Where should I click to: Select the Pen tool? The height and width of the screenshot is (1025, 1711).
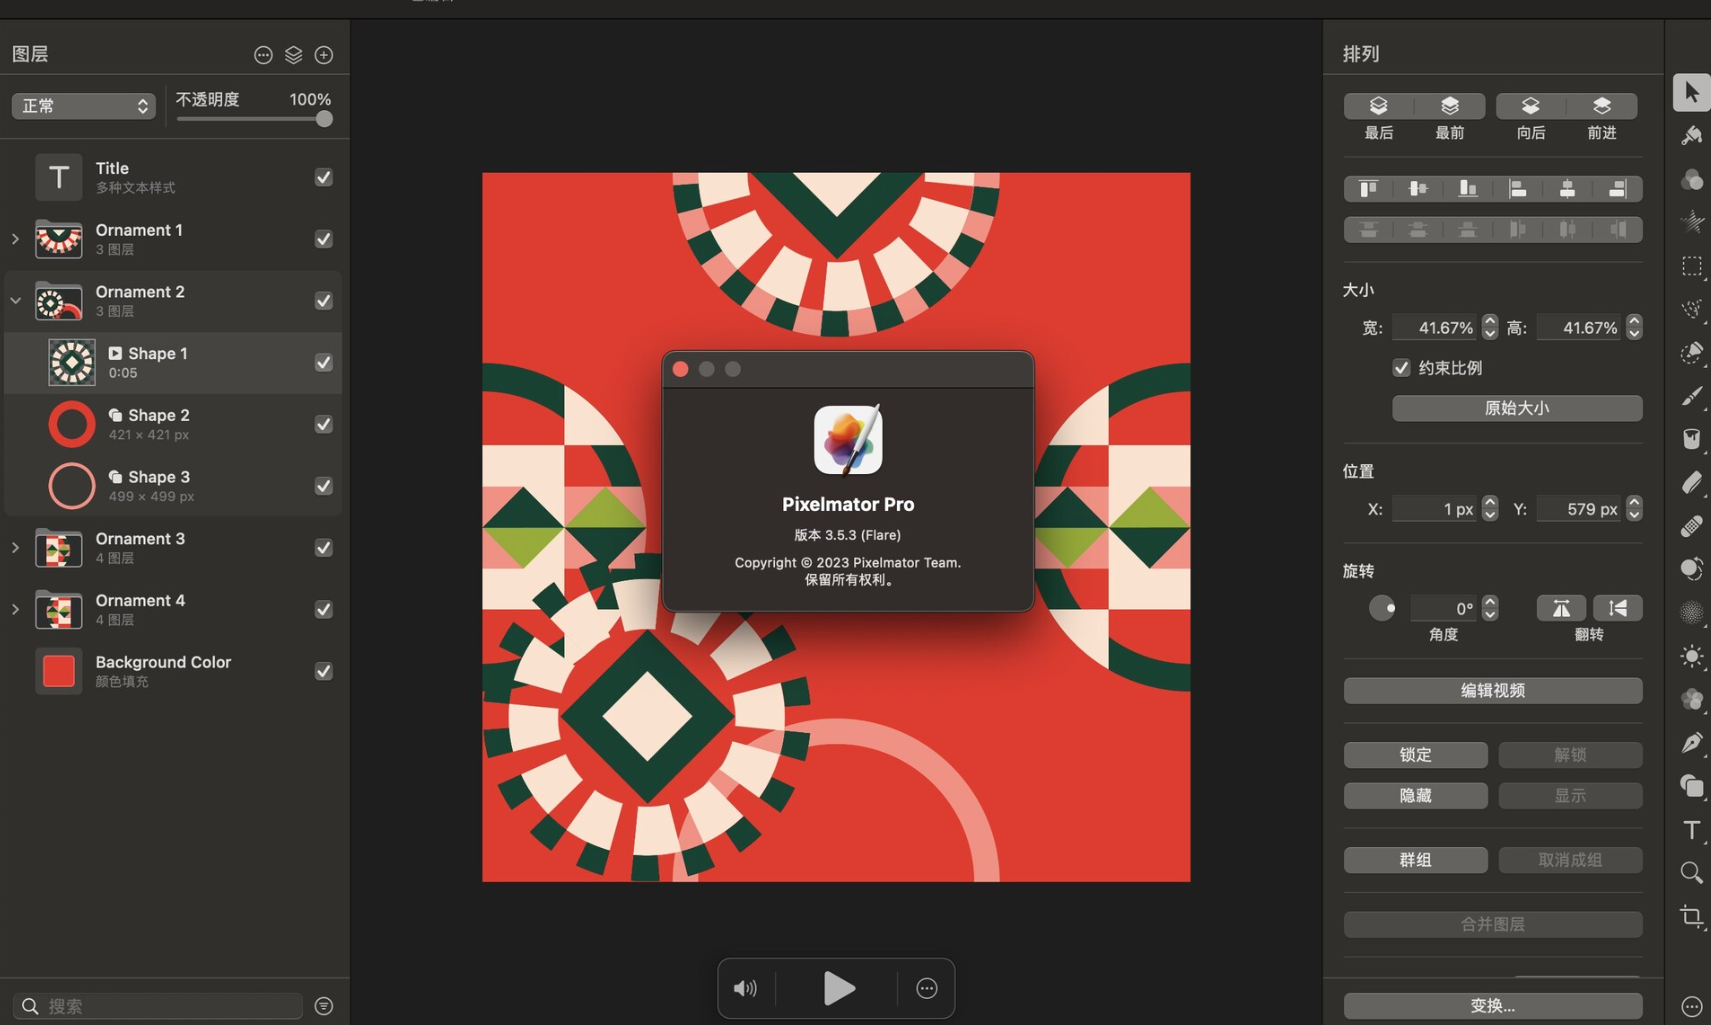click(1691, 743)
